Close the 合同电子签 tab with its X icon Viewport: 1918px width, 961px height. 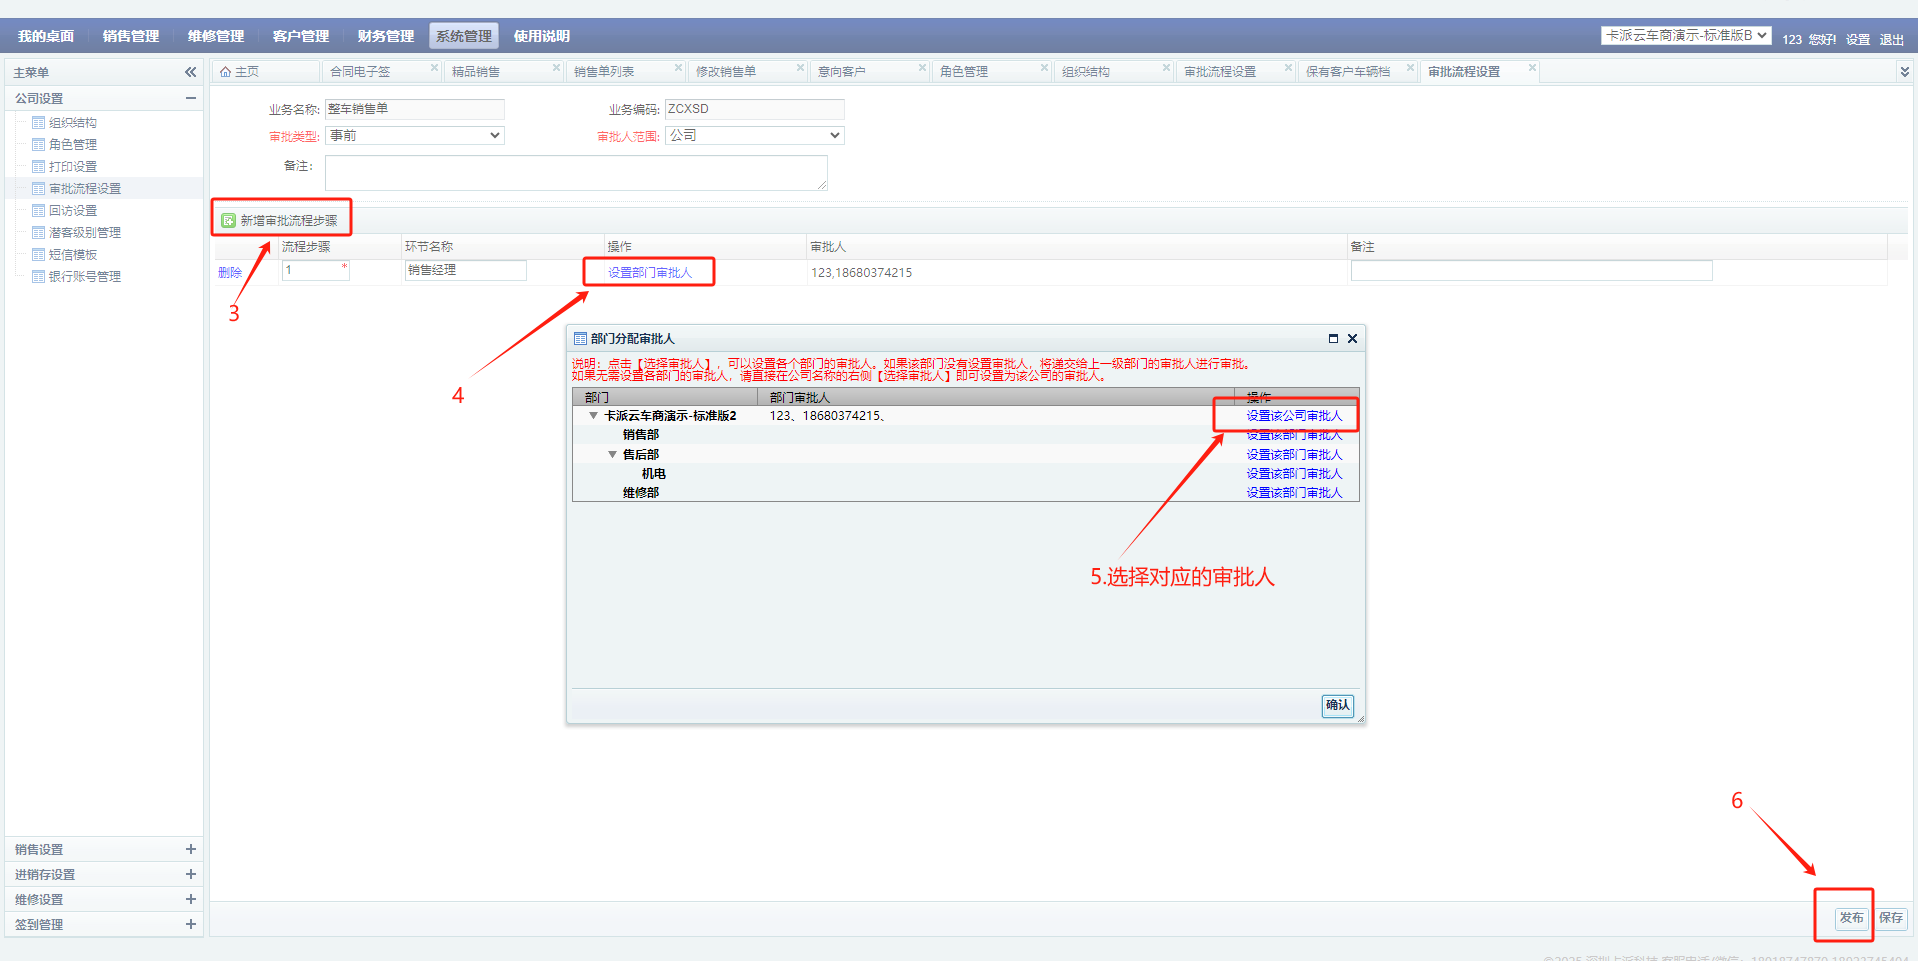434,68
